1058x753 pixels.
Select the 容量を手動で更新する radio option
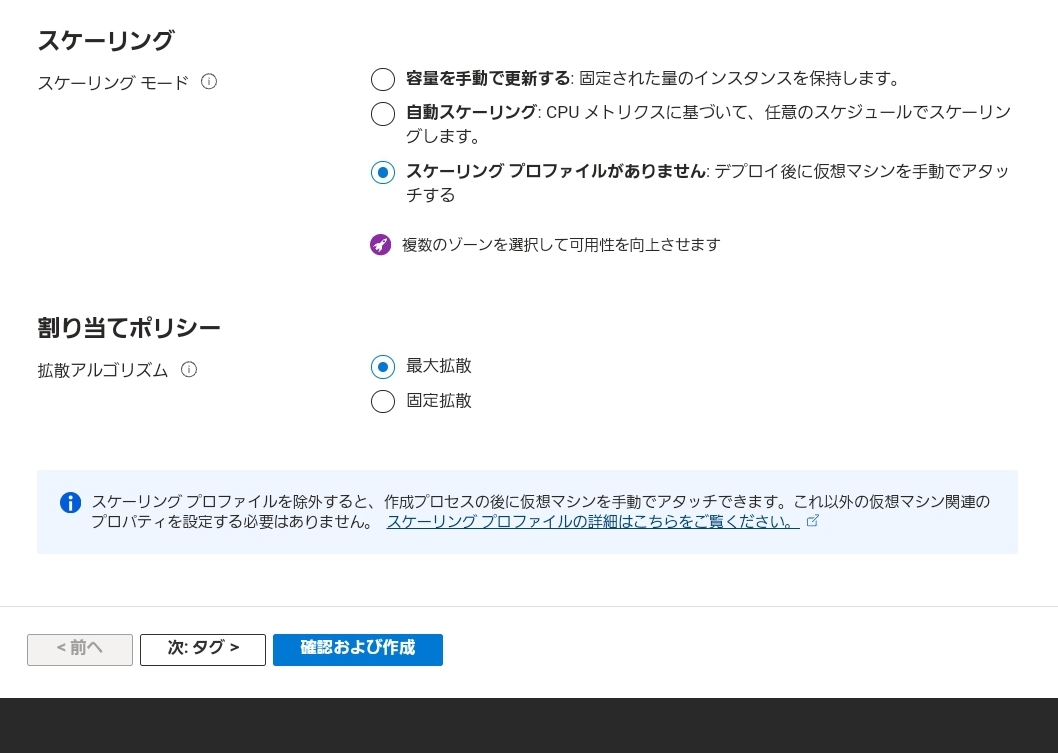[x=383, y=80]
